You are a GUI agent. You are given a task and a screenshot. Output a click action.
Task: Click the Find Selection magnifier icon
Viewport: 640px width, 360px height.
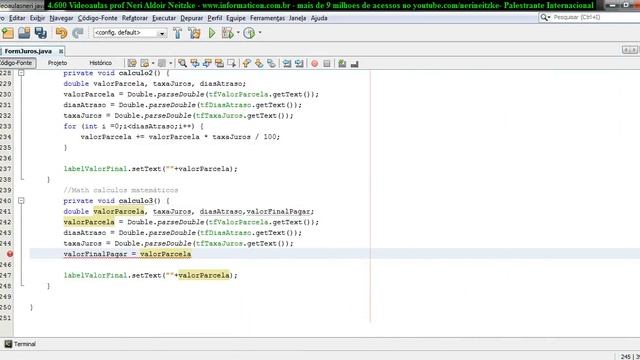point(182,63)
